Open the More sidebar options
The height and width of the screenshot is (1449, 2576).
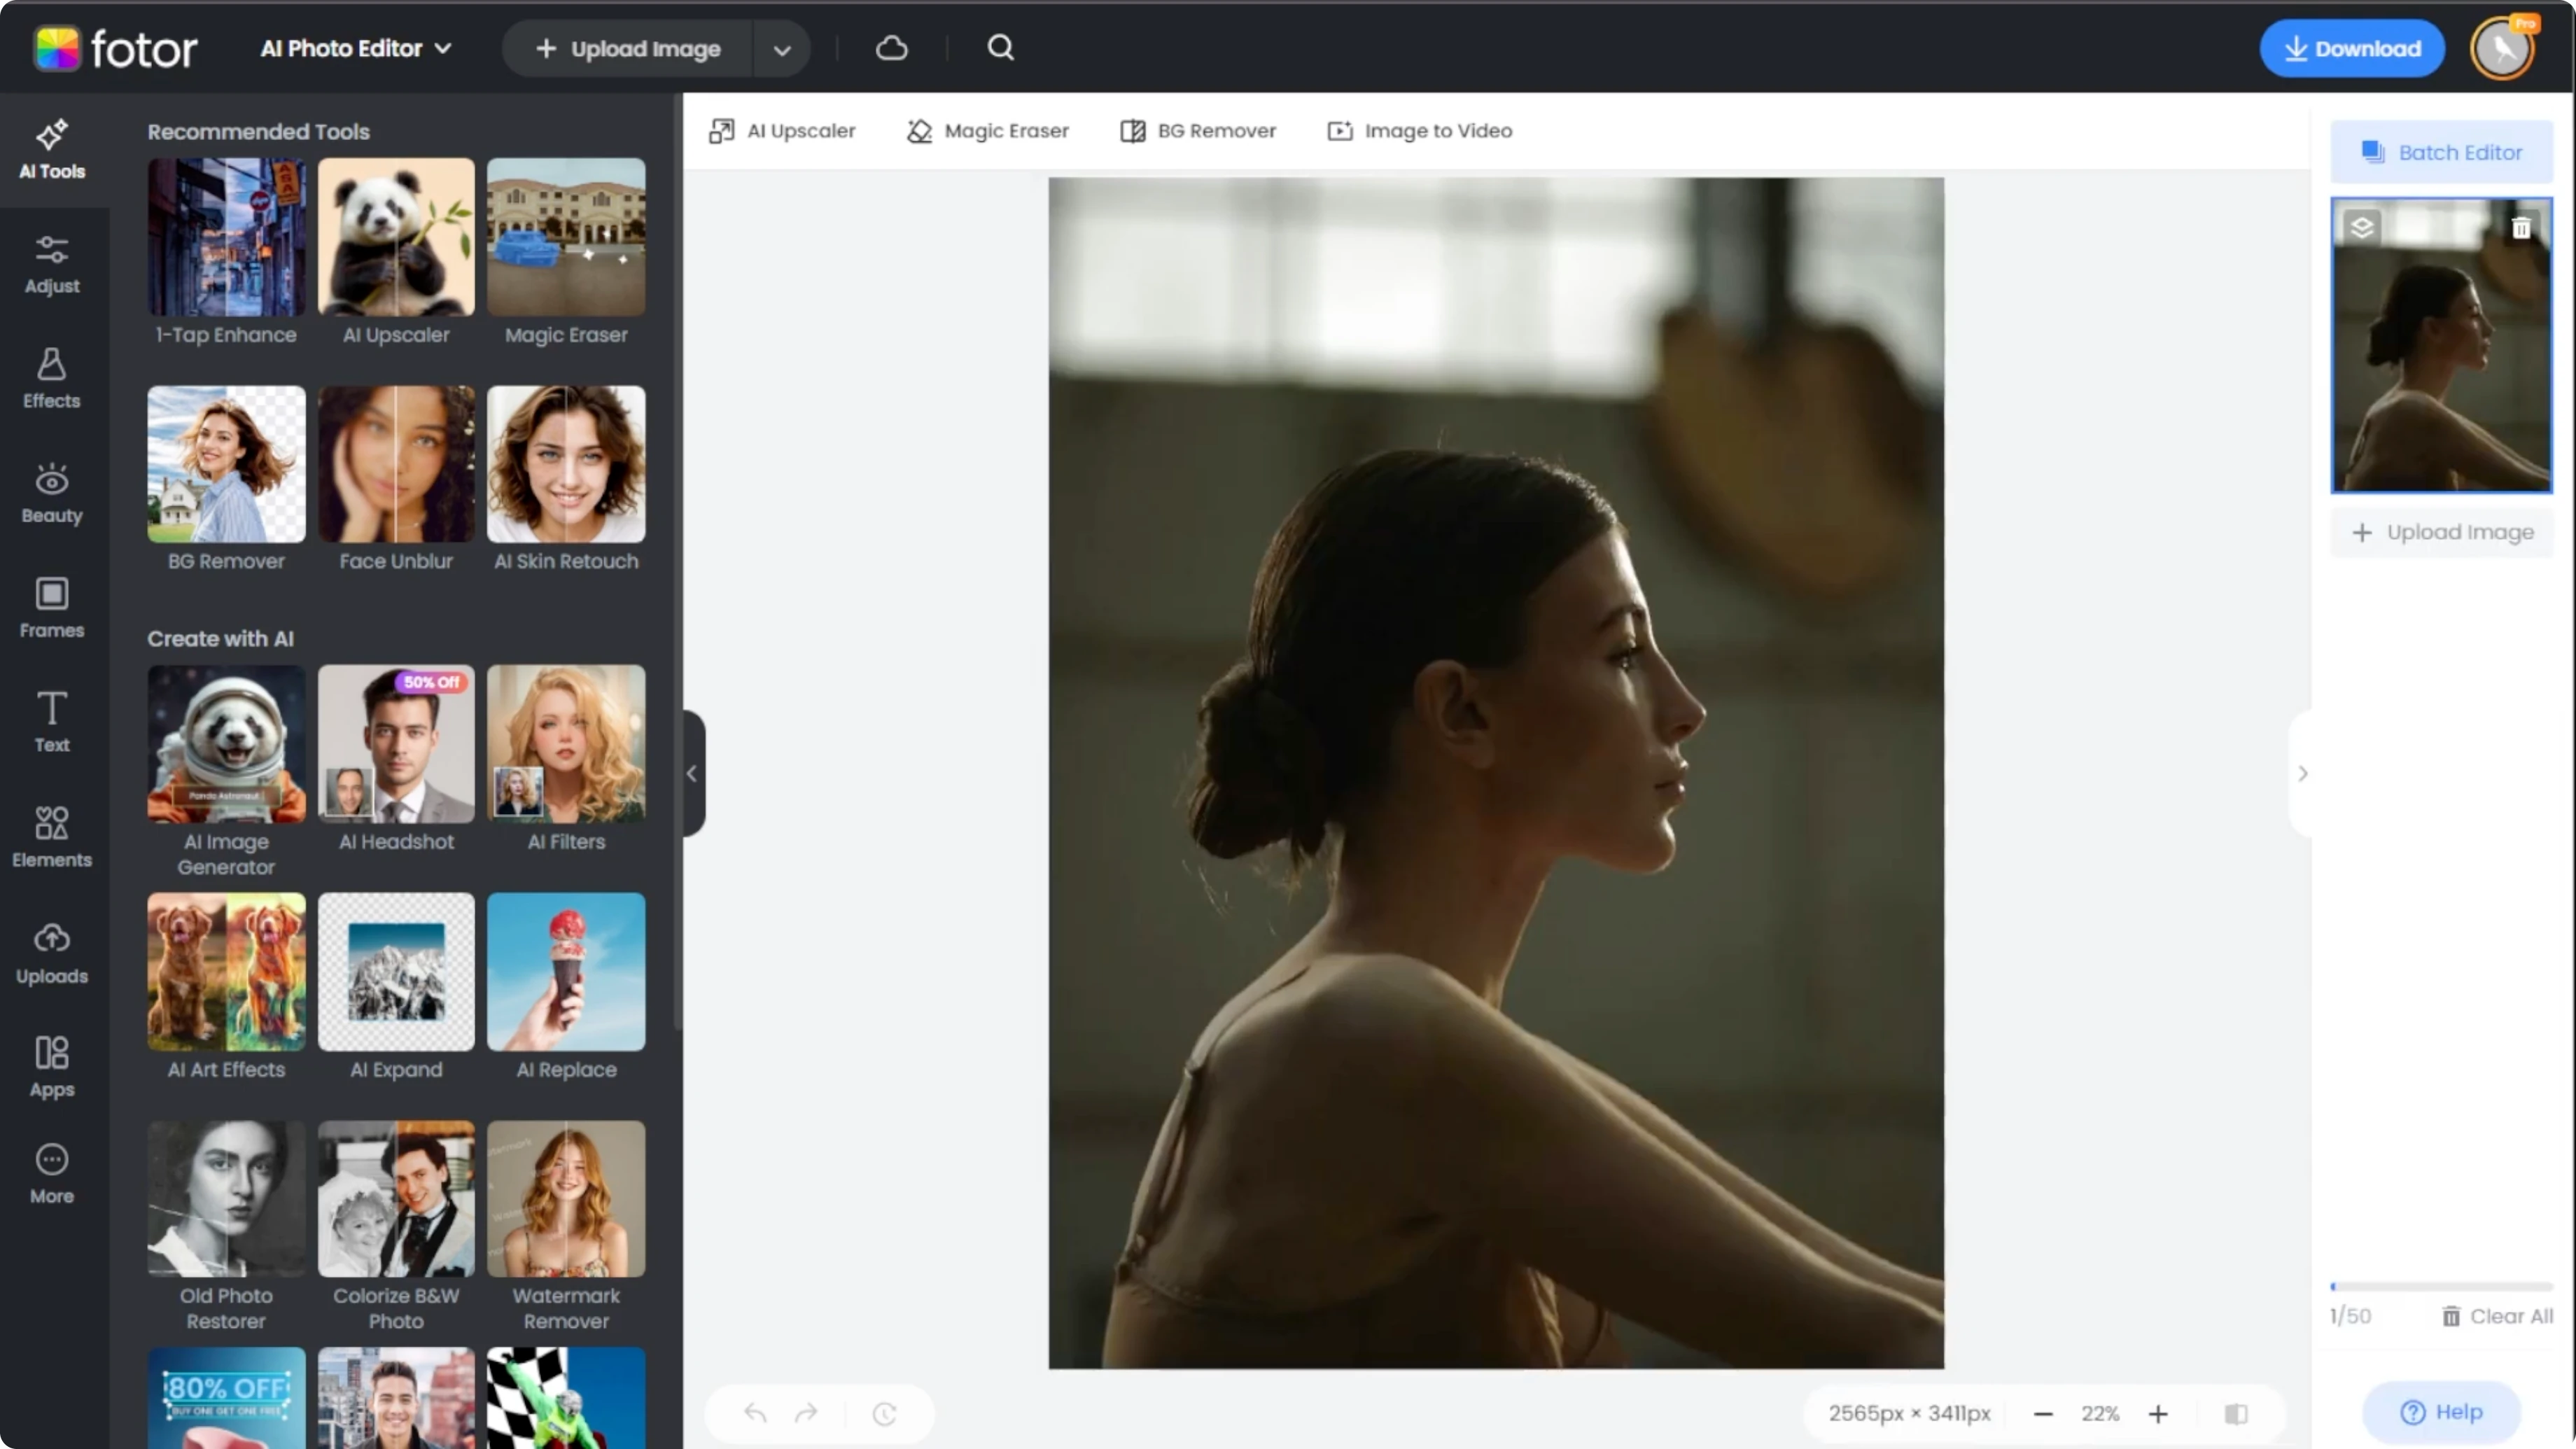52,1174
